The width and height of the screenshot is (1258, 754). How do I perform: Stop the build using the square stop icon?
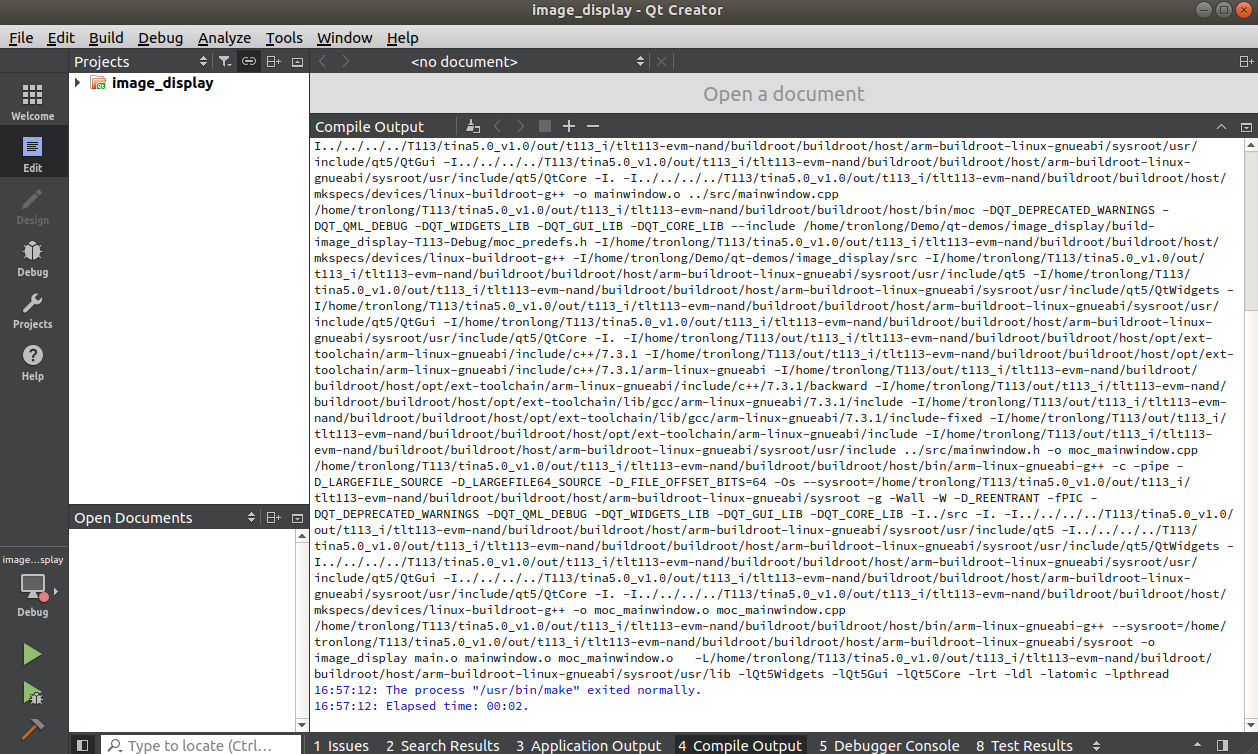[x=544, y=126]
